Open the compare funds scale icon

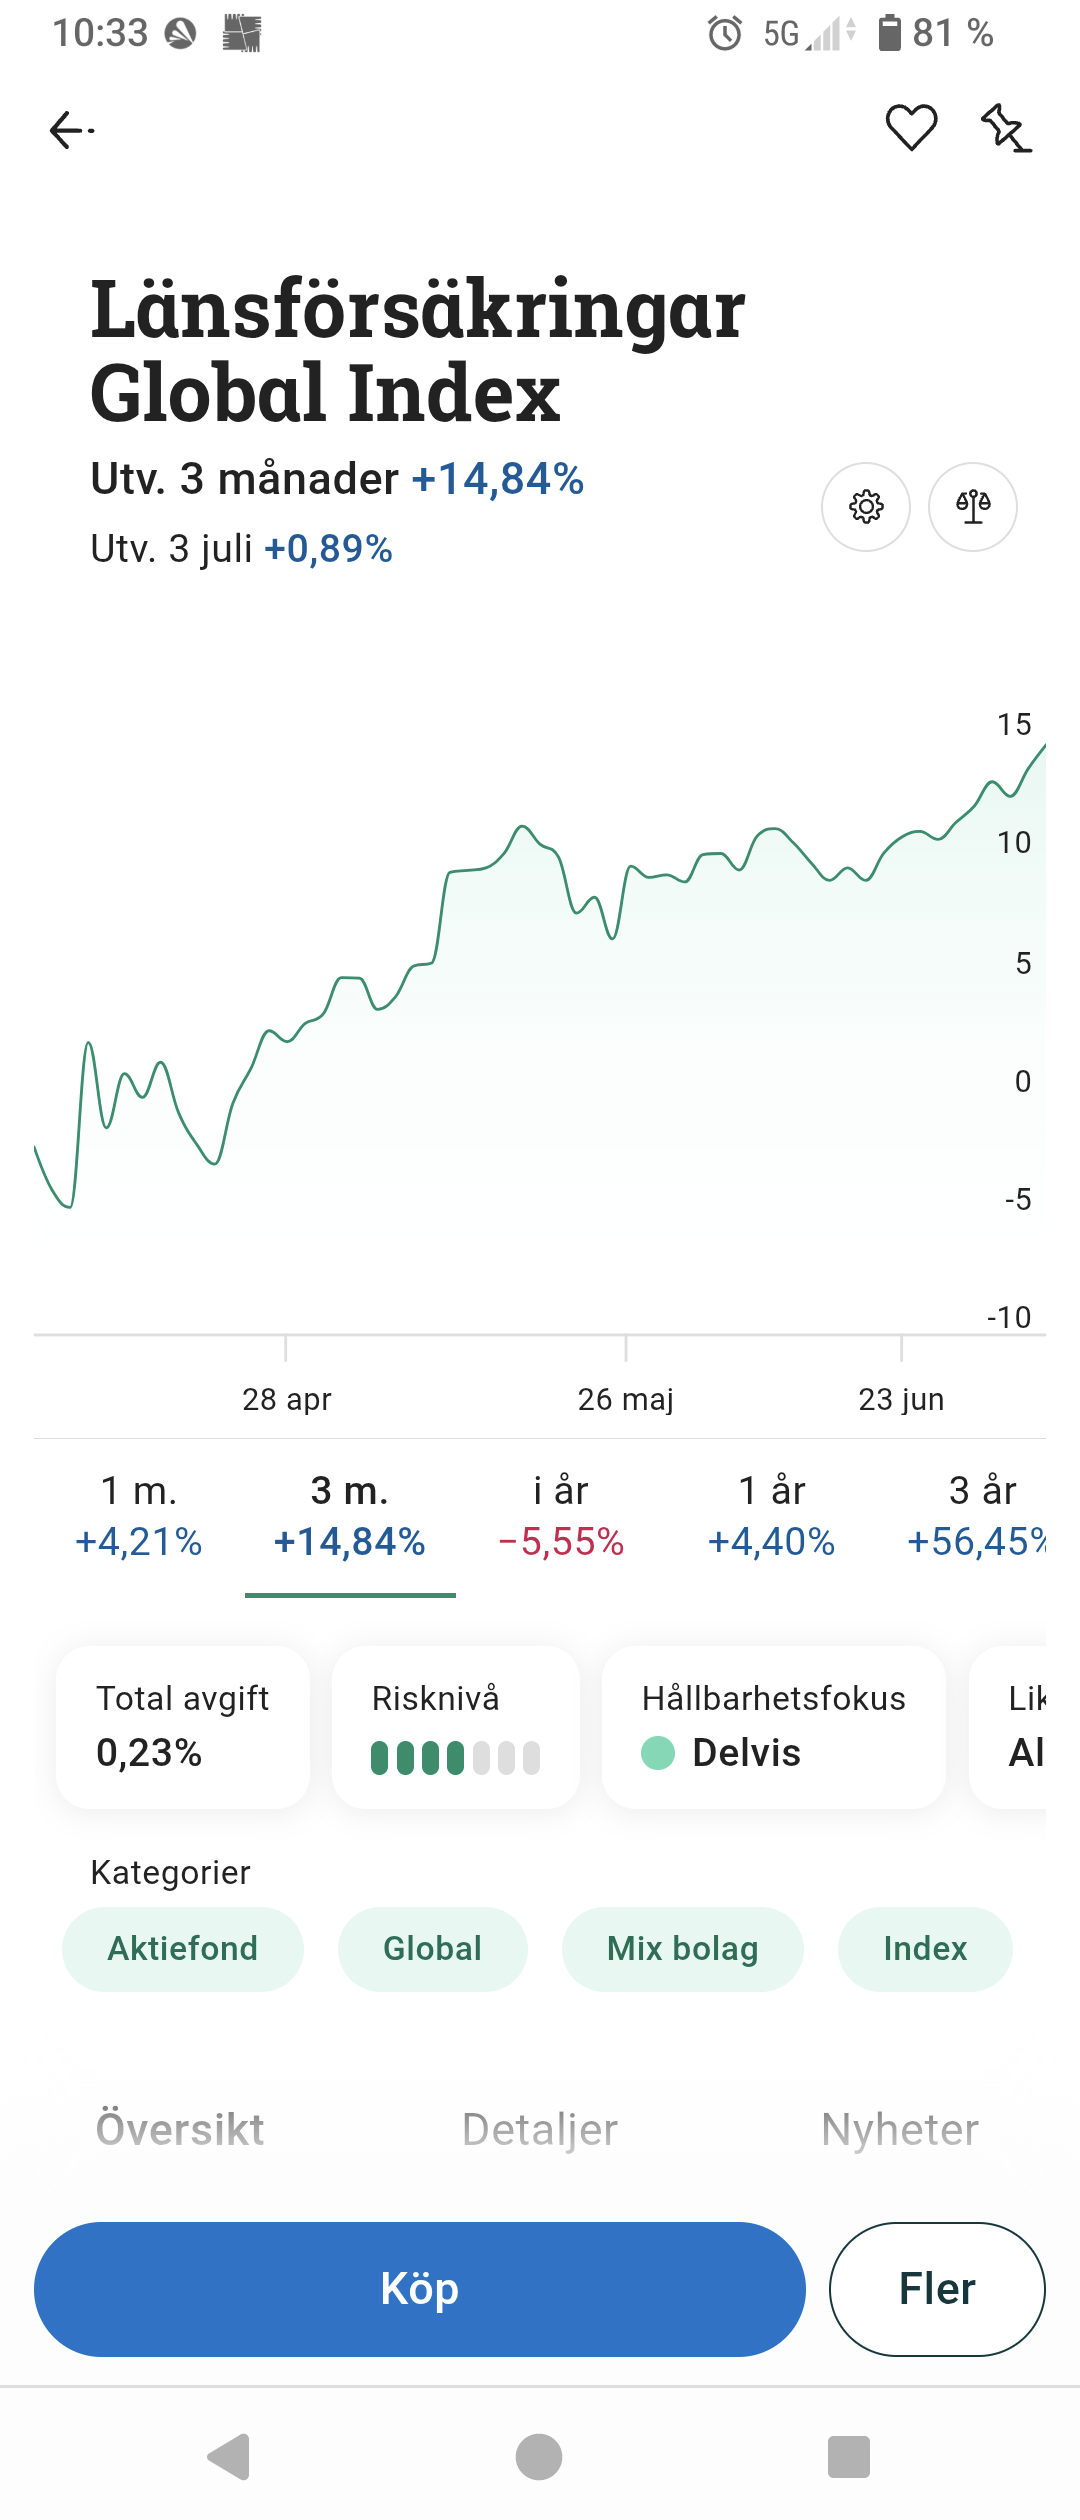click(973, 507)
